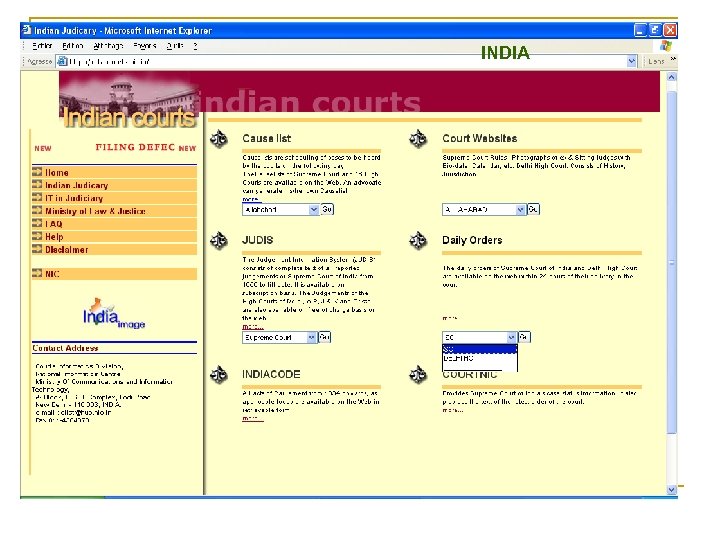720x540 pixels.
Task: Open the Affichage menu
Action: click(x=108, y=46)
